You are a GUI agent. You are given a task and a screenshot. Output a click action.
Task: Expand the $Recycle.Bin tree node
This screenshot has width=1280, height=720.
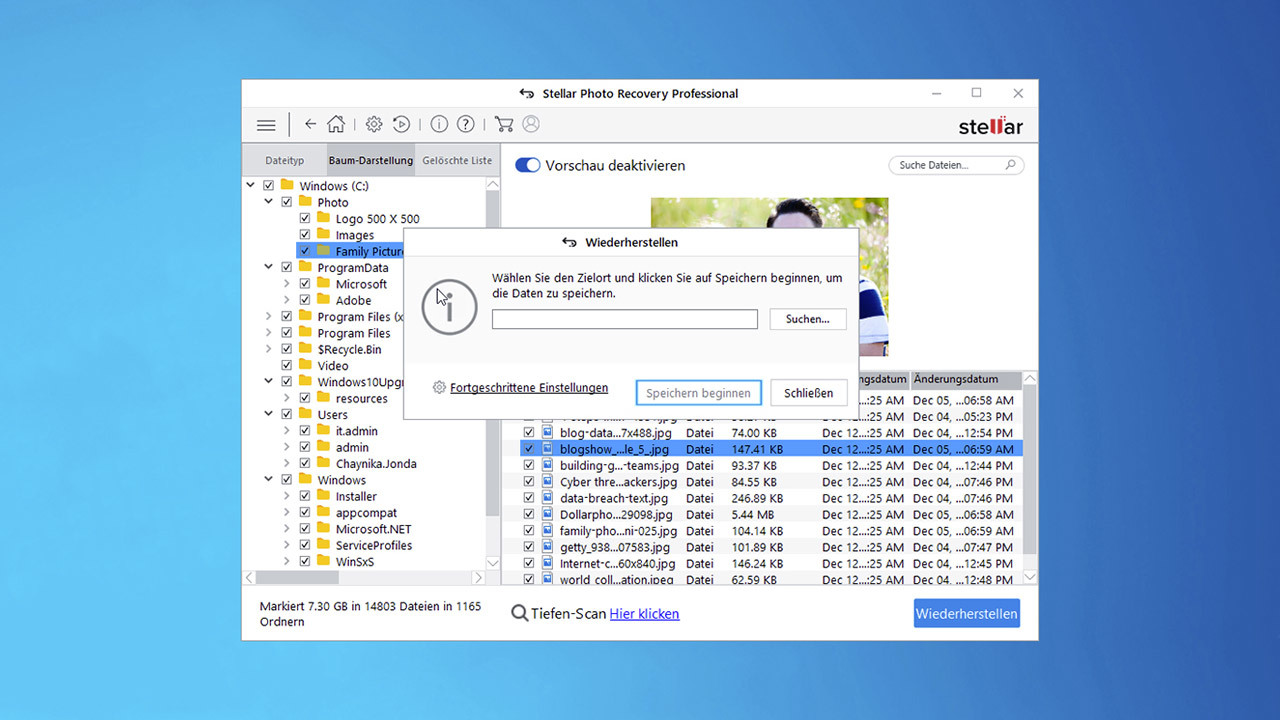point(268,349)
